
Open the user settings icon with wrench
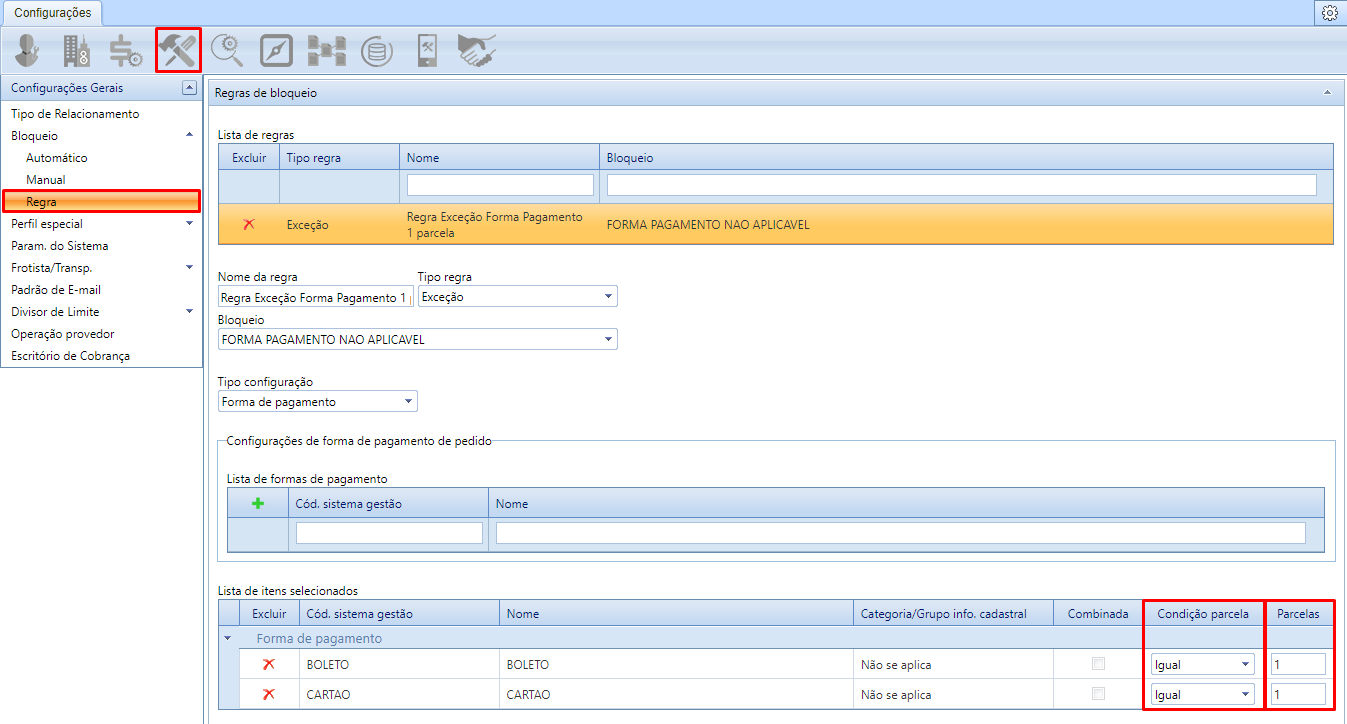click(x=28, y=50)
